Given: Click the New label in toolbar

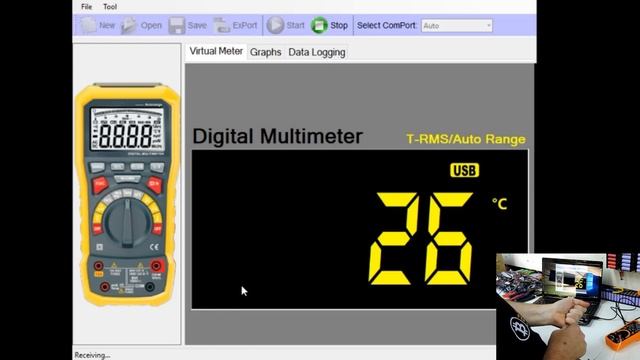Looking at the screenshot, I should point(107,25).
